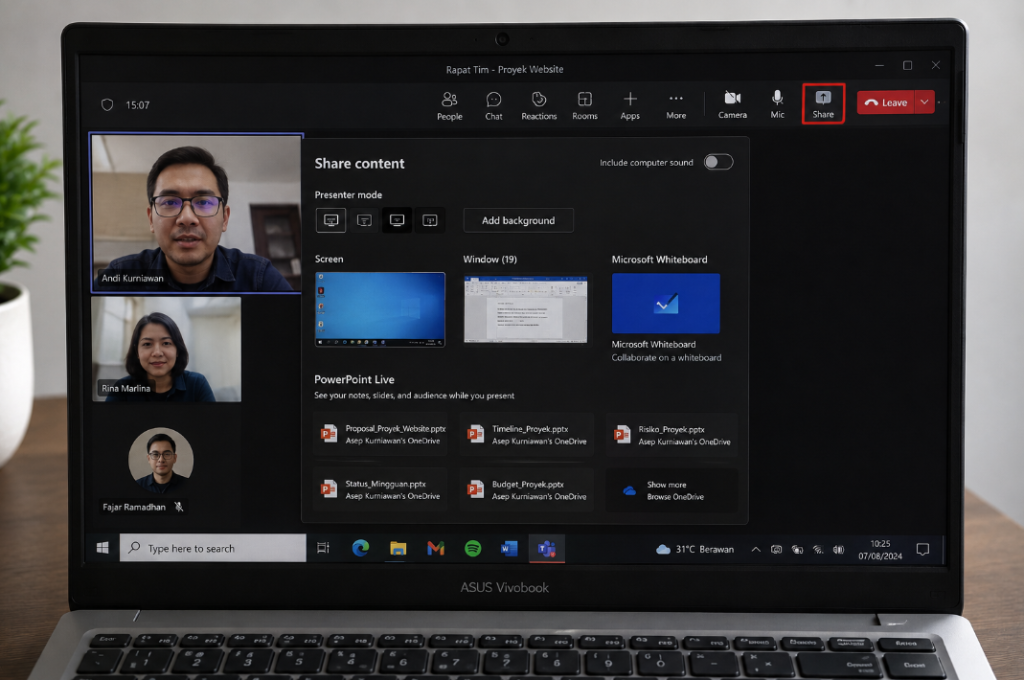
Task: Select Andi Kurniawan's video tile
Action: pyautogui.click(x=197, y=213)
